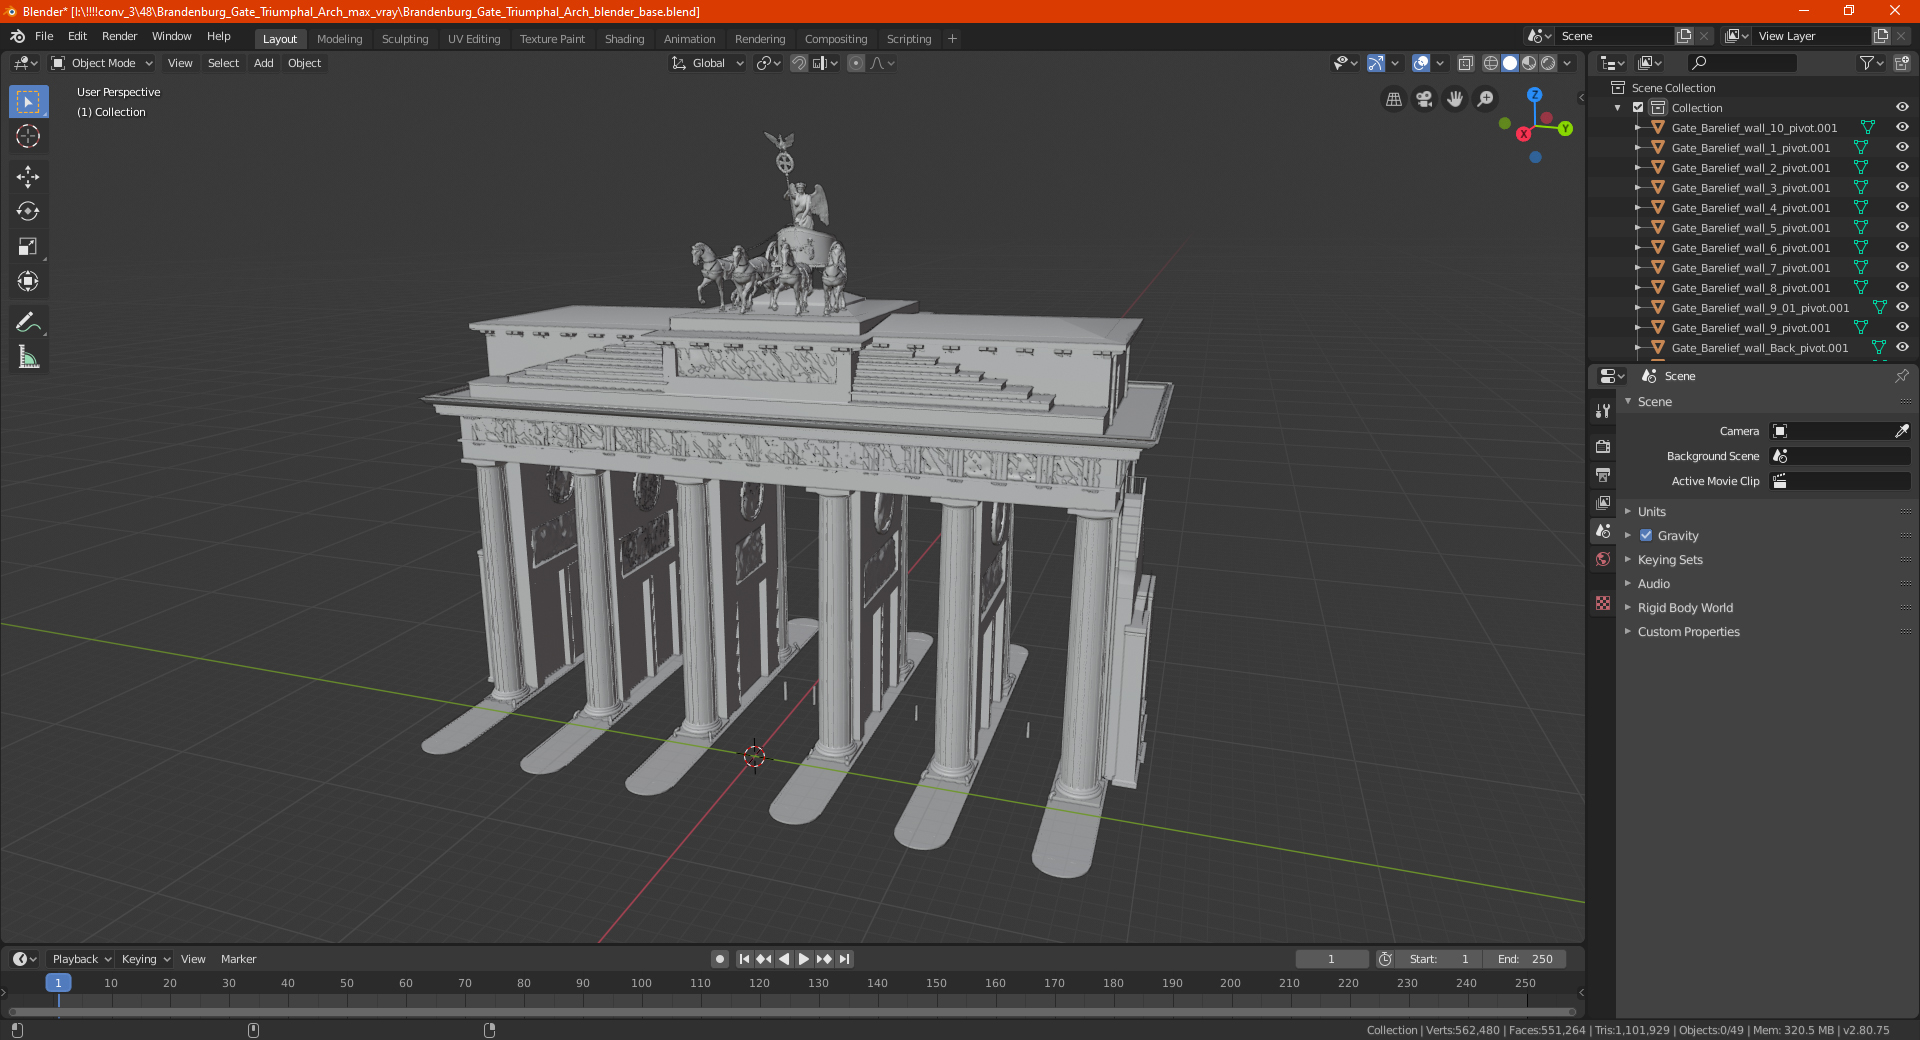Open the Render properties tab
Image resolution: width=1920 pixels, height=1040 pixels.
(1603, 446)
